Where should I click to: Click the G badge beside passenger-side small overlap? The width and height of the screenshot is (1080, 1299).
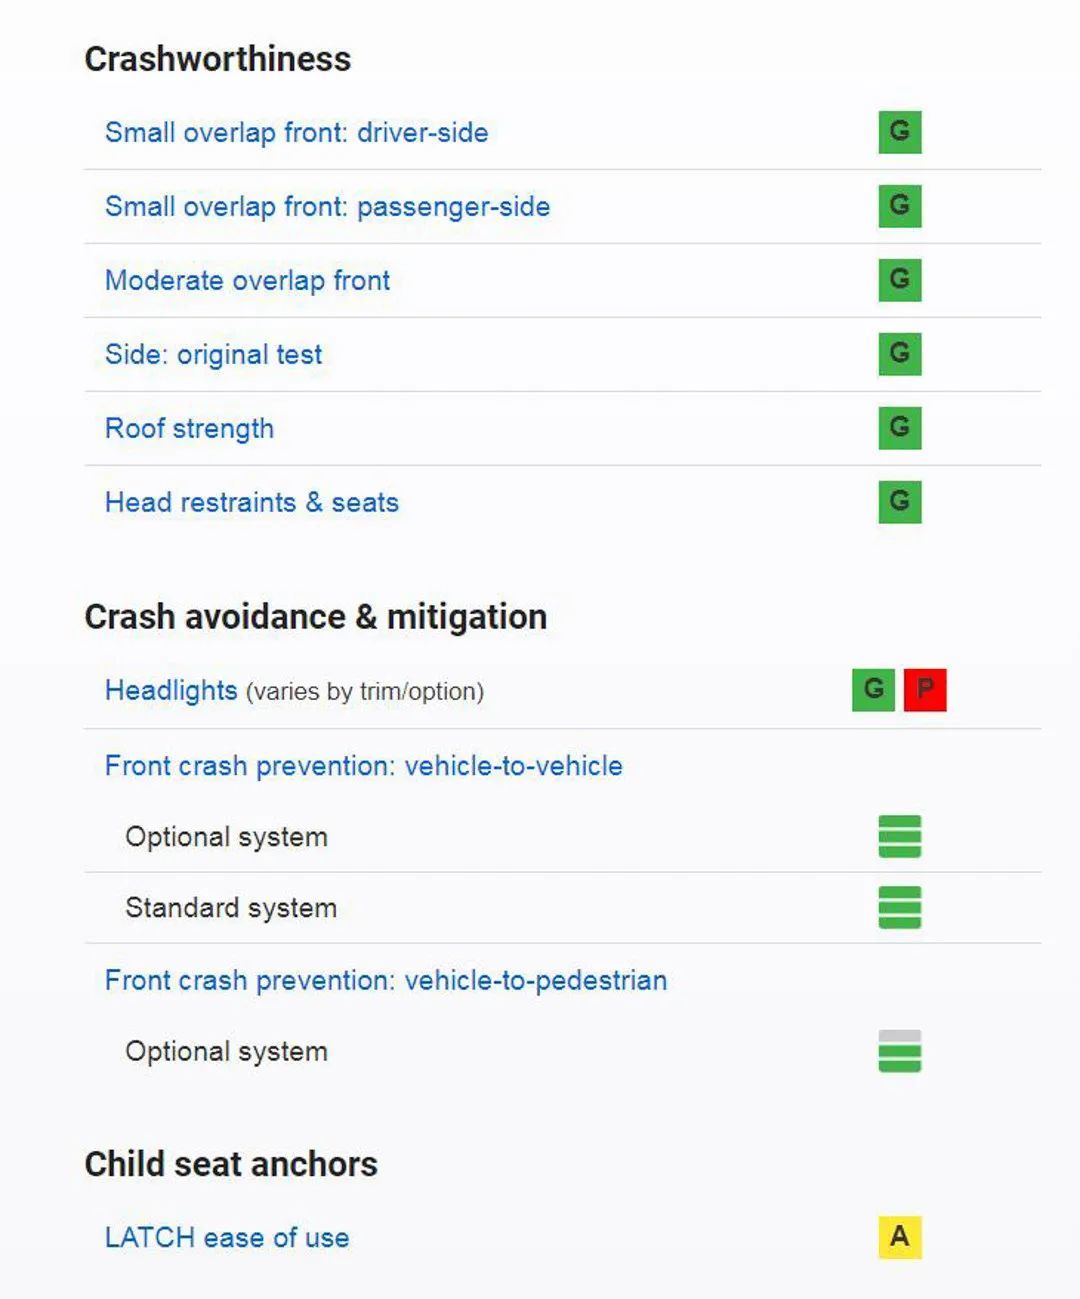coord(899,206)
